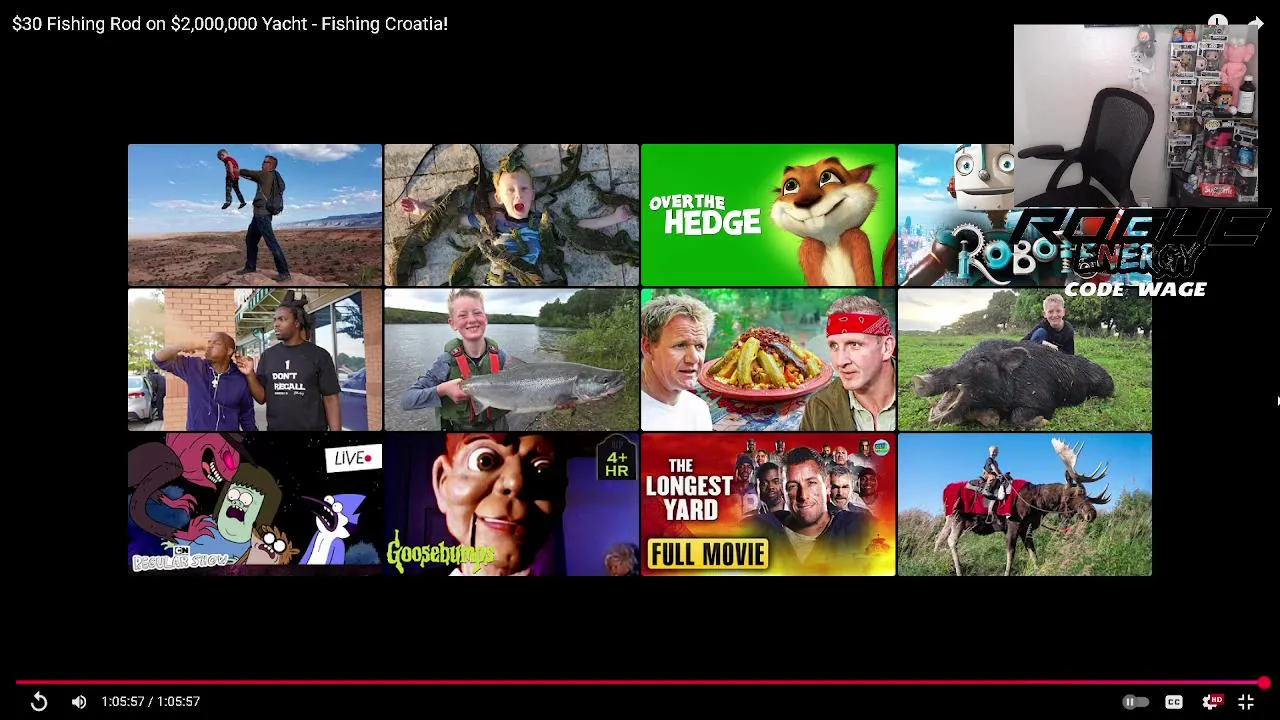Exit full screen mode

(x=1246, y=702)
